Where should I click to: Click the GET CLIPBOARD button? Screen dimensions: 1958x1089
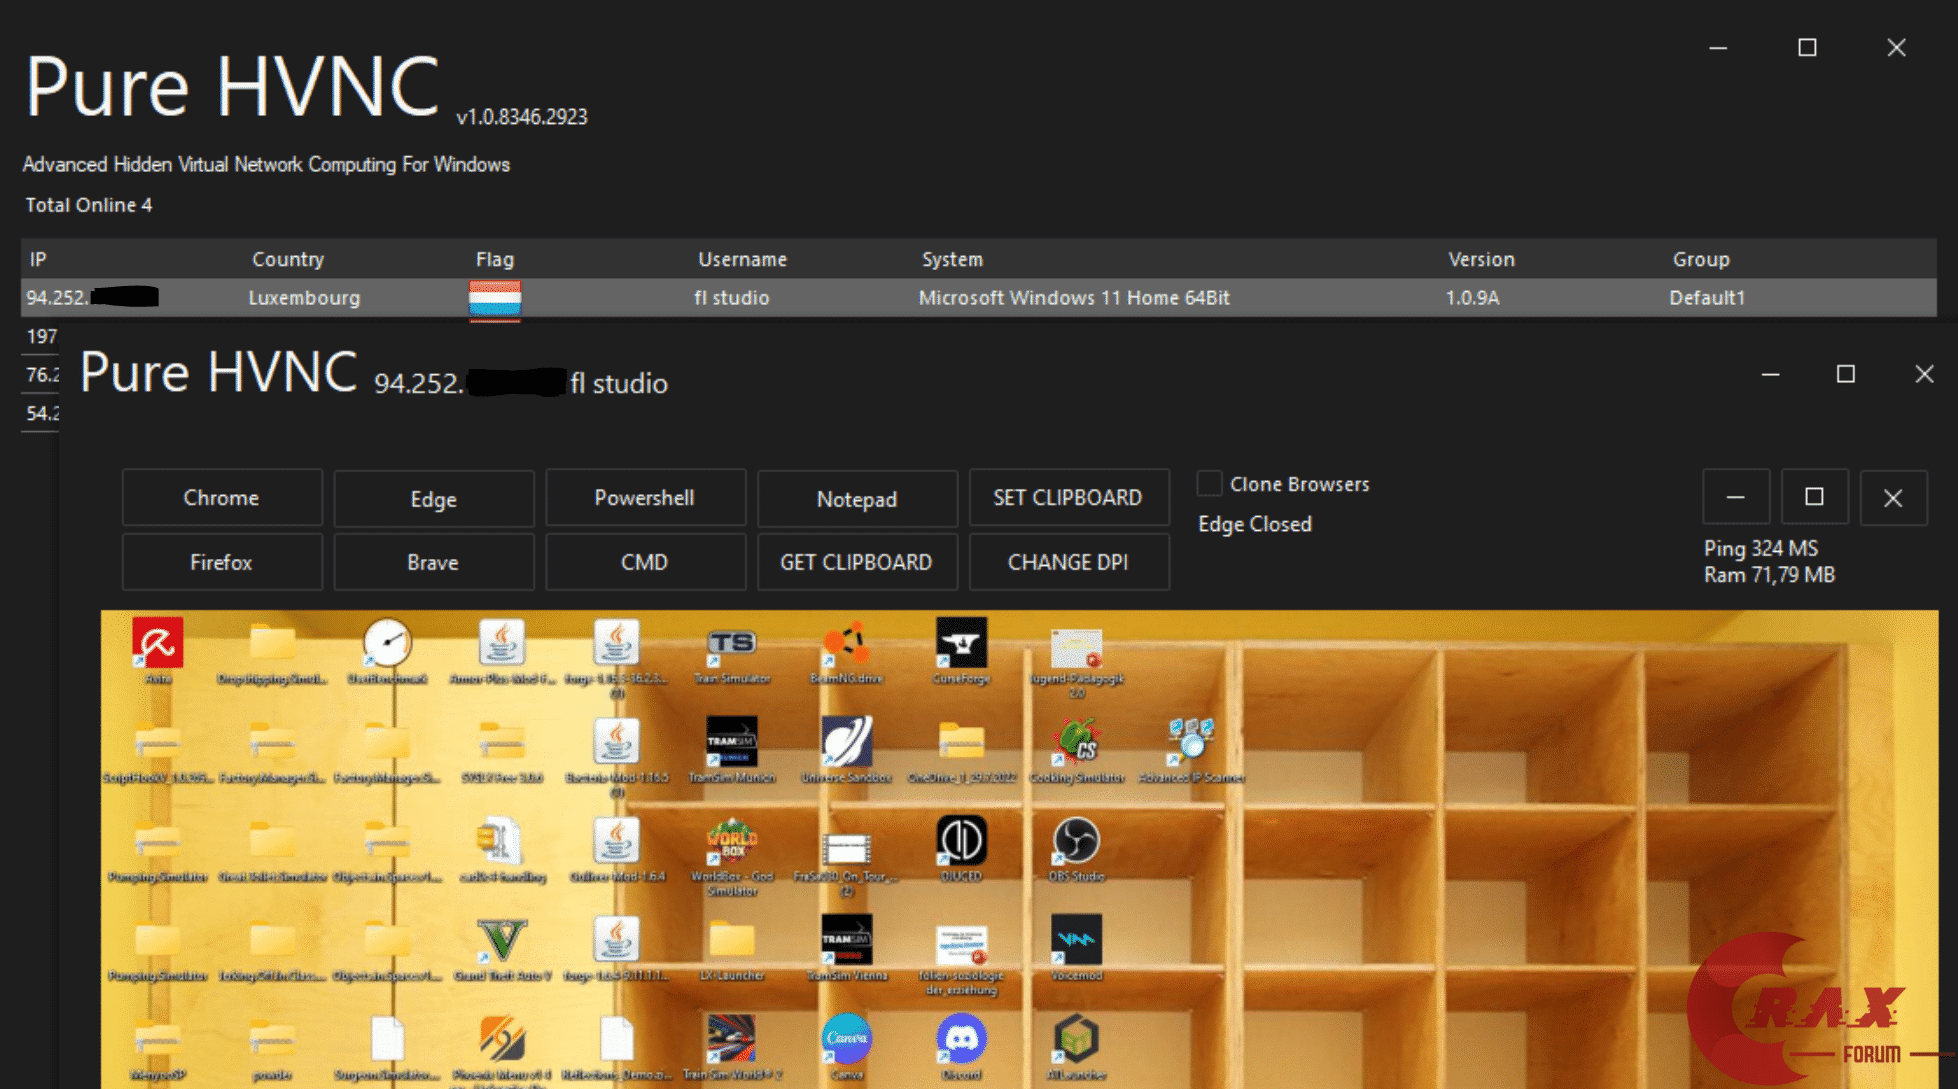click(856, 562)
